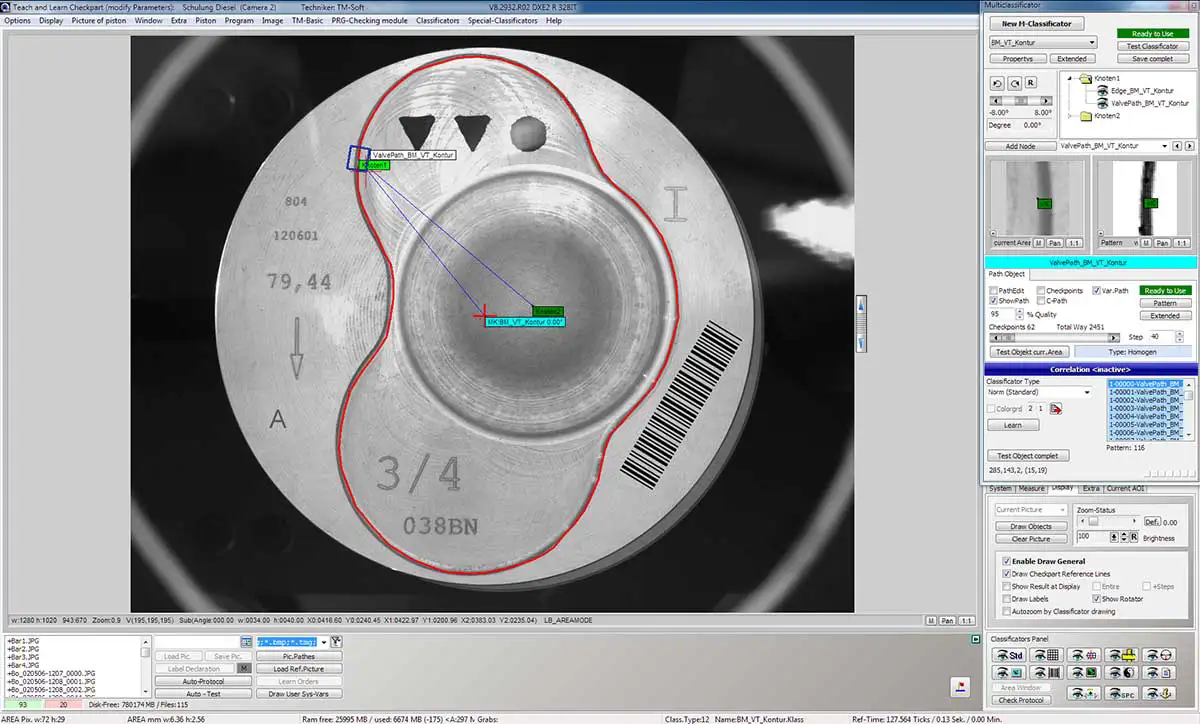Click the Brightness value field
1200x724 pixels.
(1093, 537)
